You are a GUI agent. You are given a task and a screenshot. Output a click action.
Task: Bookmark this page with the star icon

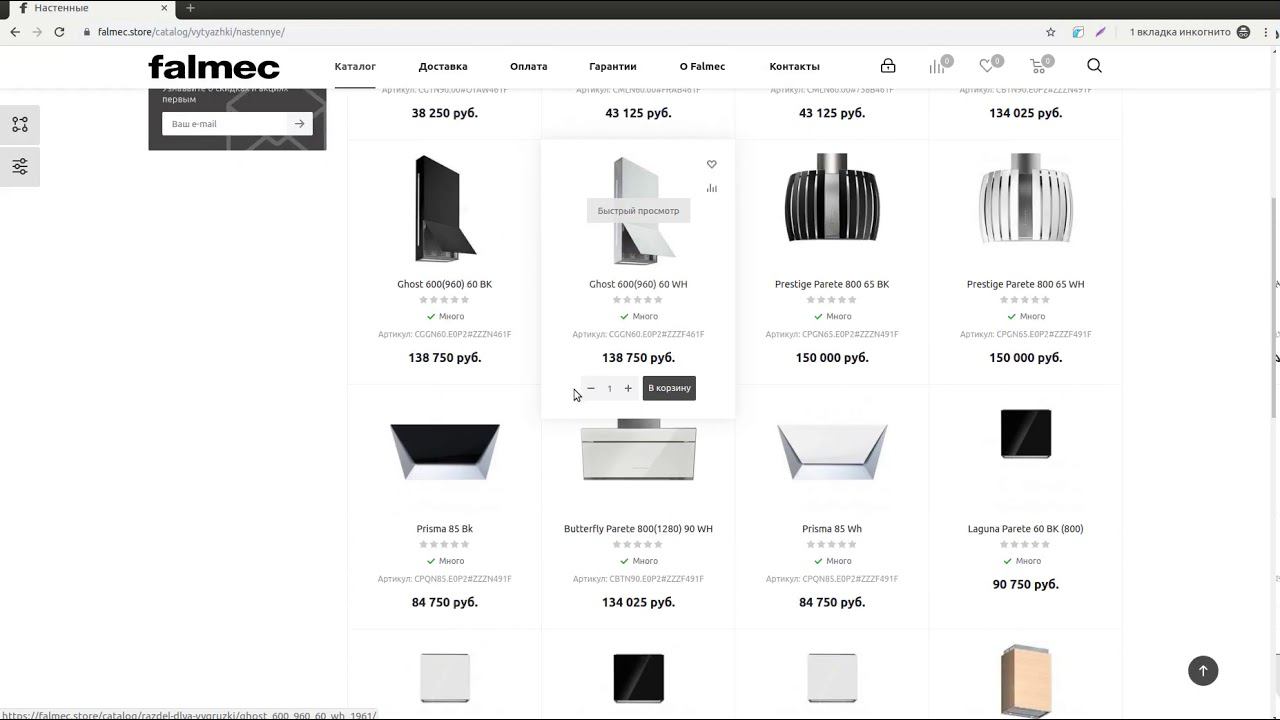[1050, 32]
